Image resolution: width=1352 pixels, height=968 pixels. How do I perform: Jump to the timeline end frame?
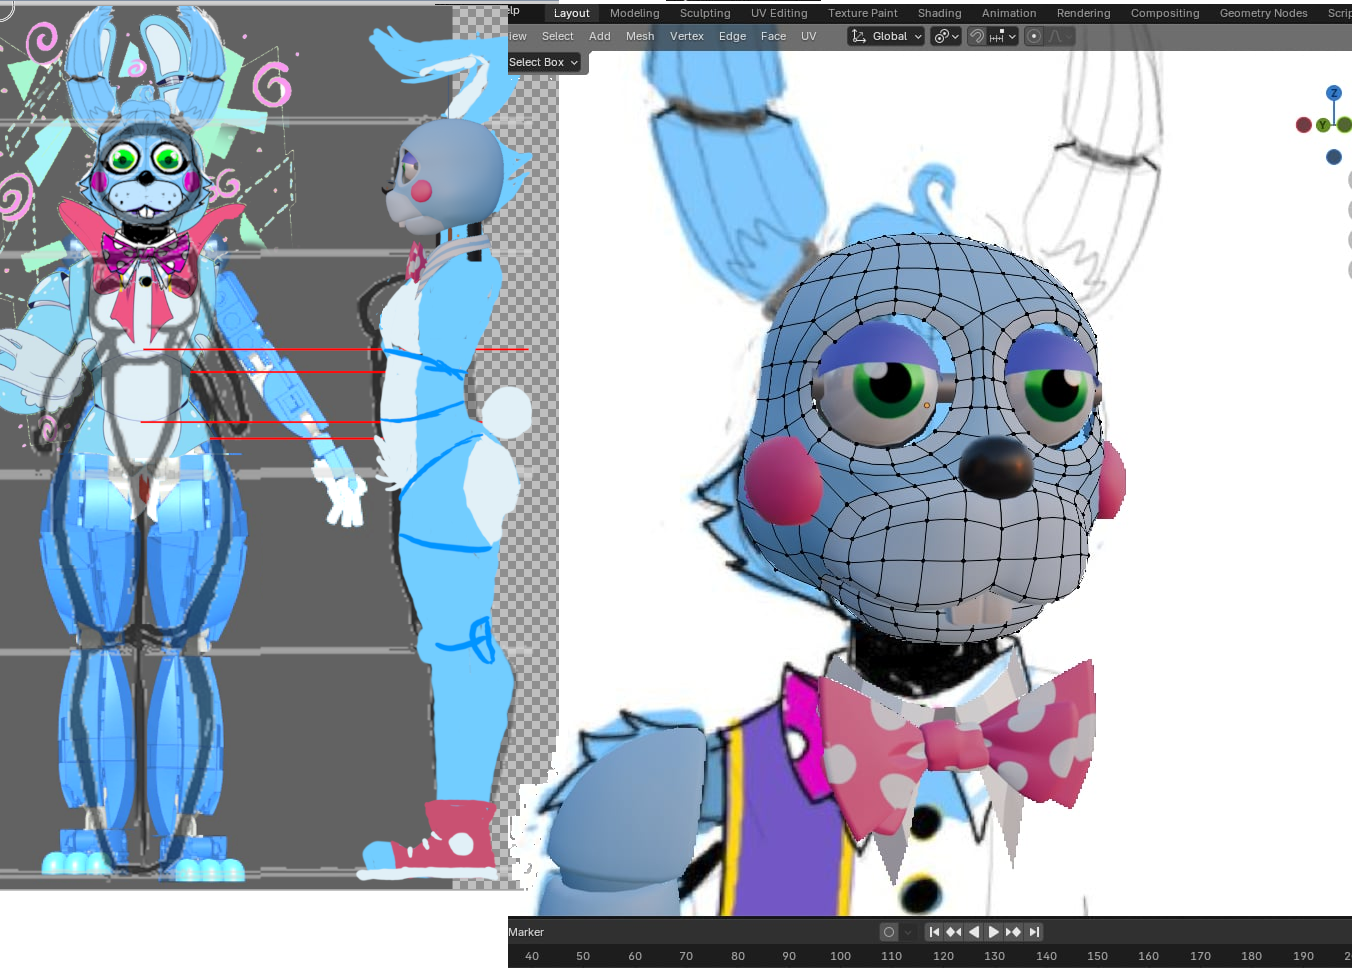pyautogui.click(x=1034, y=932)
